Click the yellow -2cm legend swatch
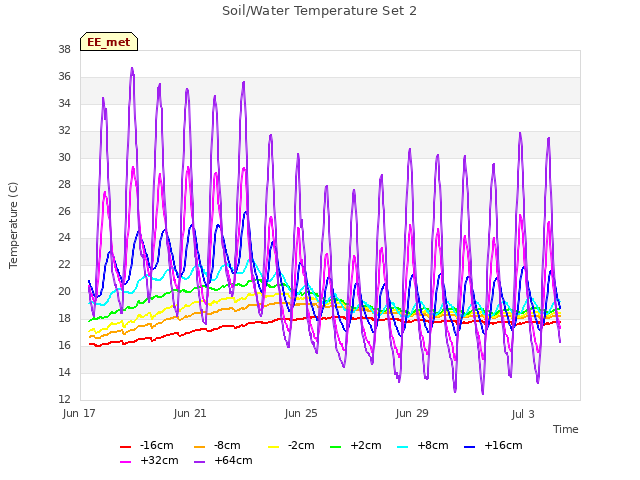This screenshot has height=480, width=640. (x=273, y=447)
